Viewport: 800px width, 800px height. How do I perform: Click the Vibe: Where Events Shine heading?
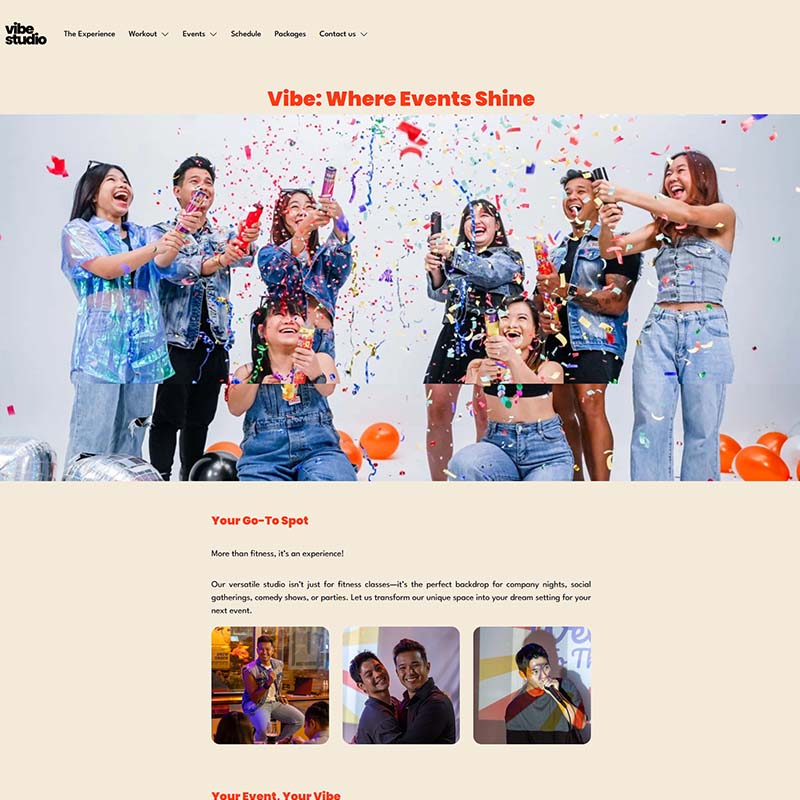tap(401, 98)
